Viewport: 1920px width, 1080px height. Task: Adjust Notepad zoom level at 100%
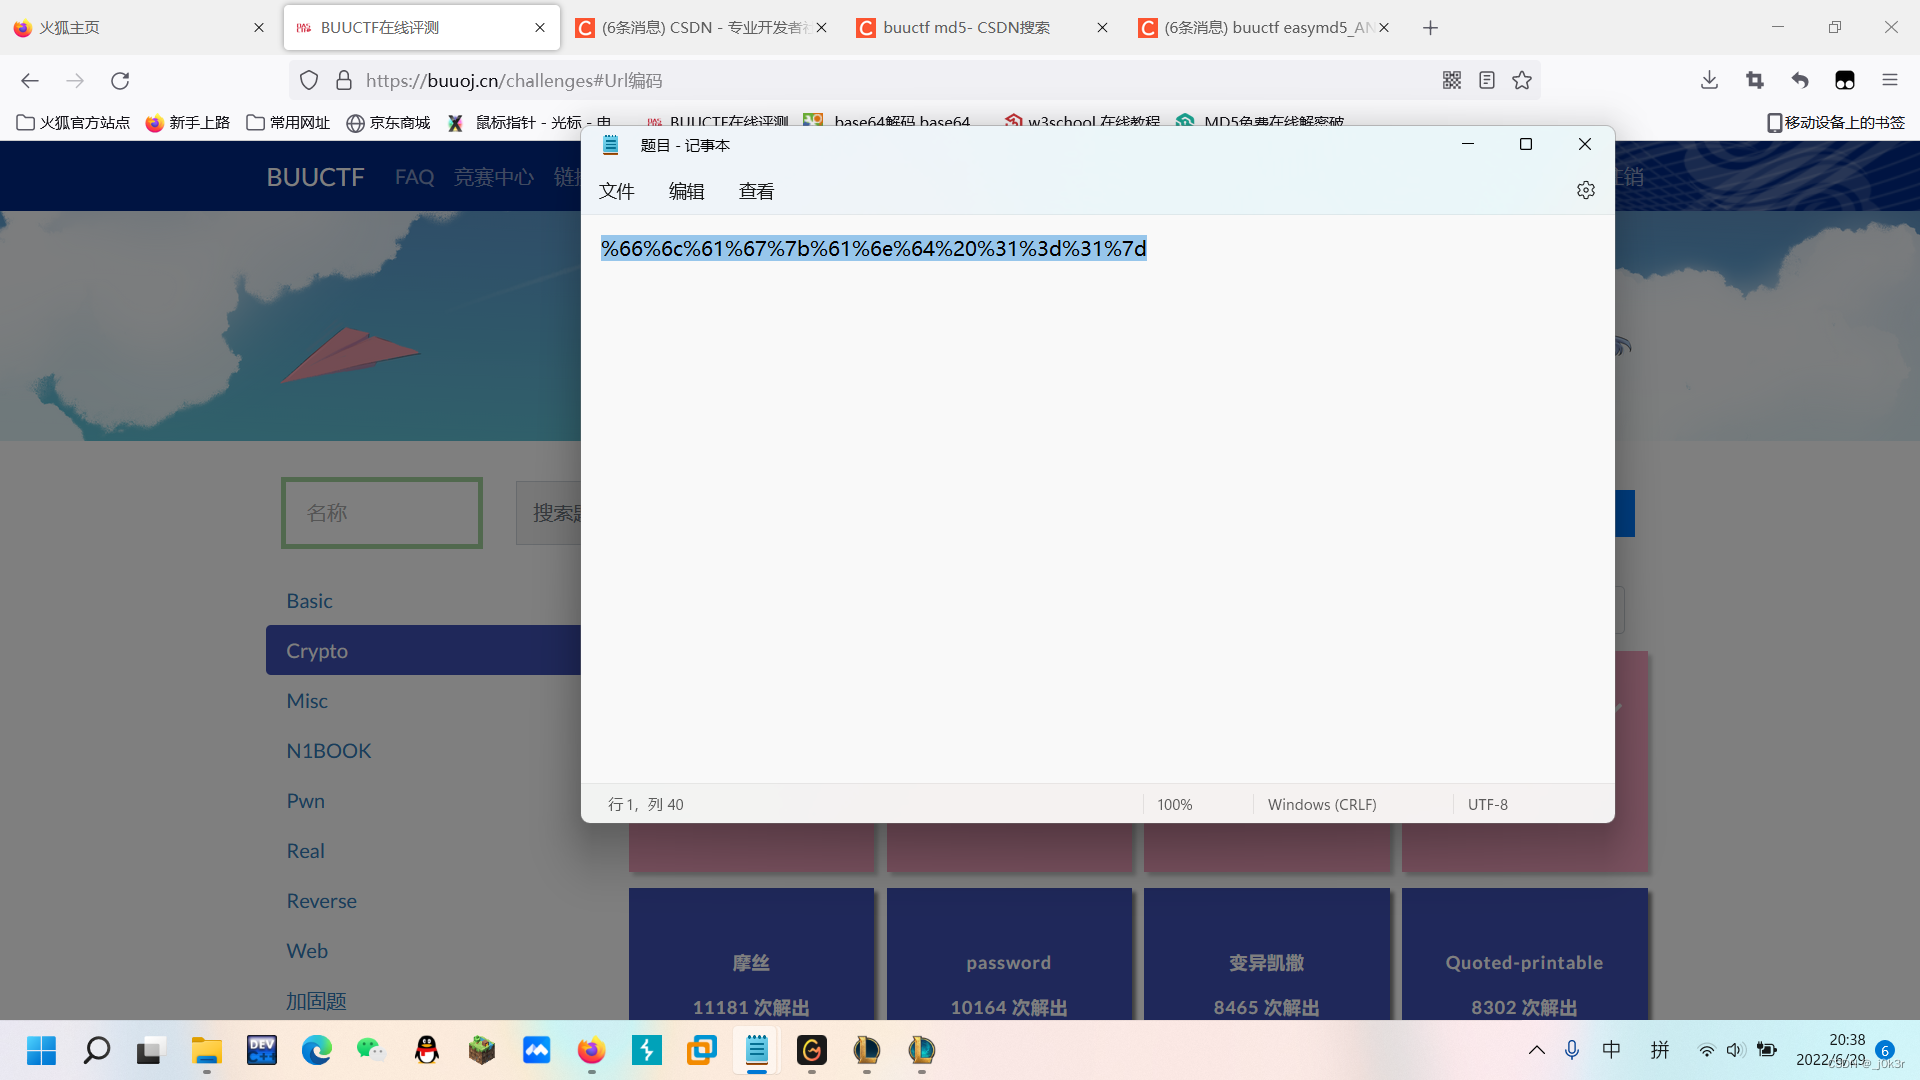click(x=1175, y=803)
